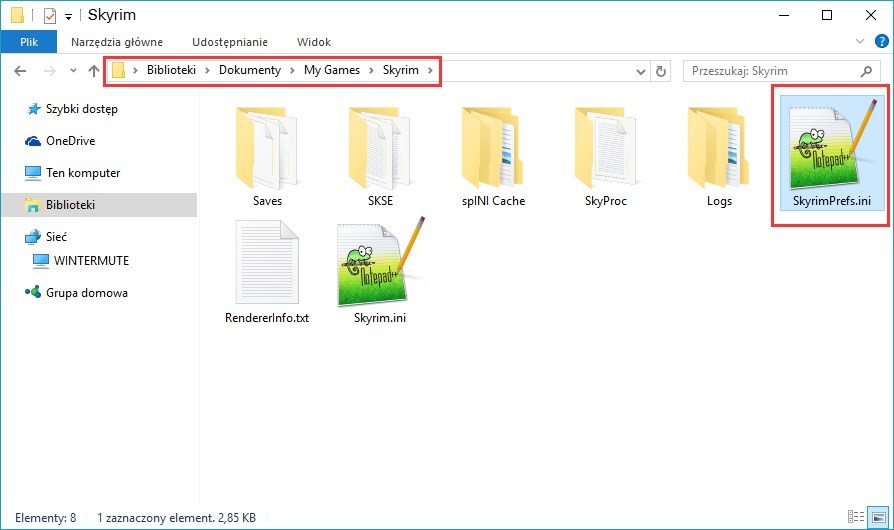Expand chevron before Biblioteki breadcrumb

coord(136,70)
